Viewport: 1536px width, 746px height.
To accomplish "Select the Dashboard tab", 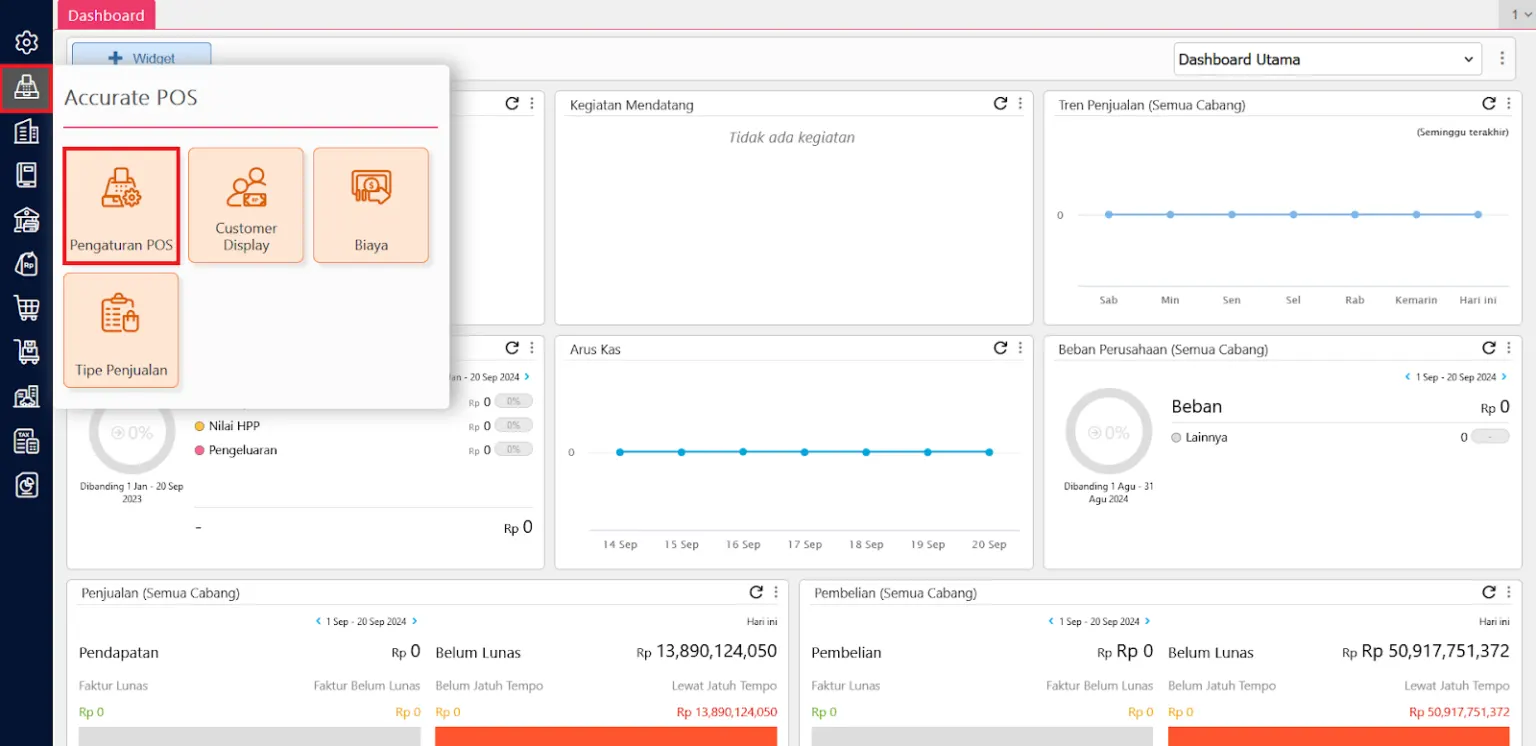I will click(106, 15).
